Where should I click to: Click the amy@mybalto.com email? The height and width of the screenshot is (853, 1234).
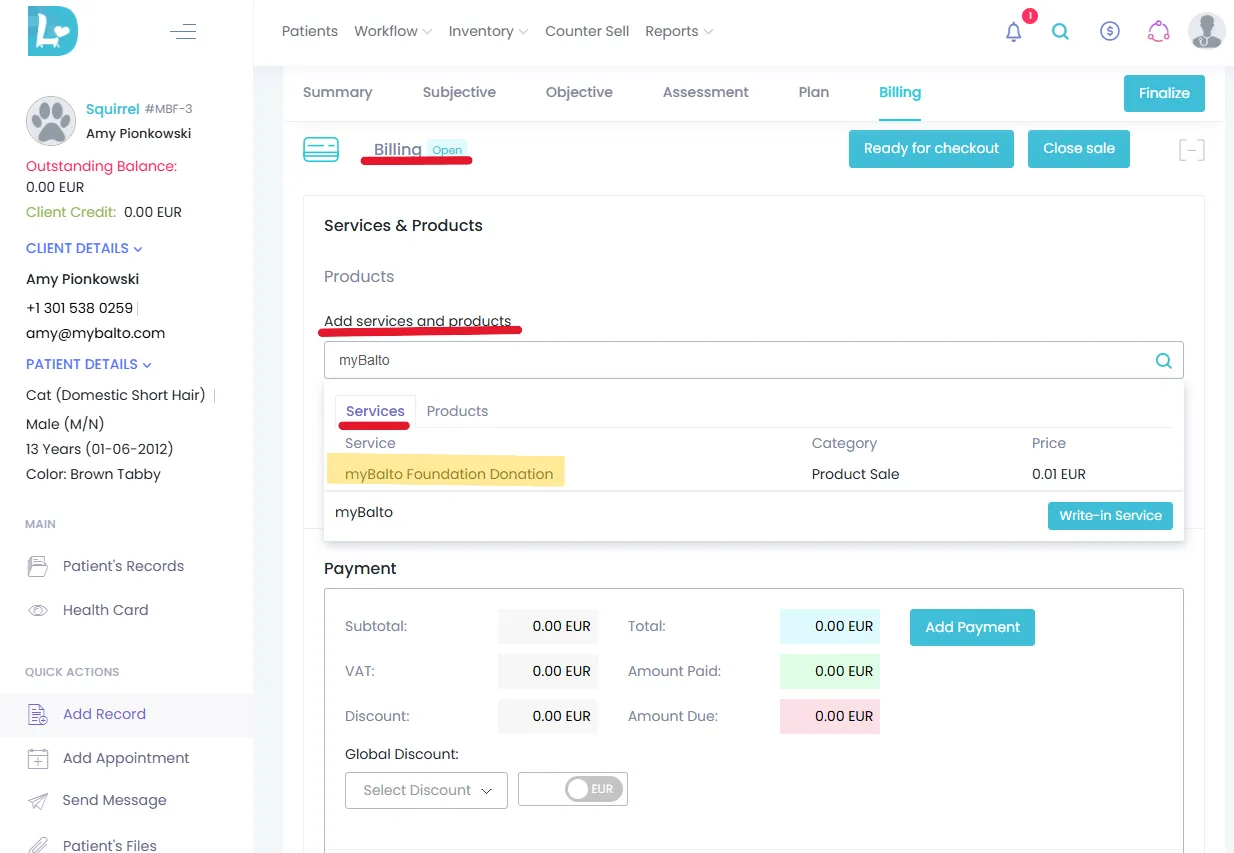(95, 333)
